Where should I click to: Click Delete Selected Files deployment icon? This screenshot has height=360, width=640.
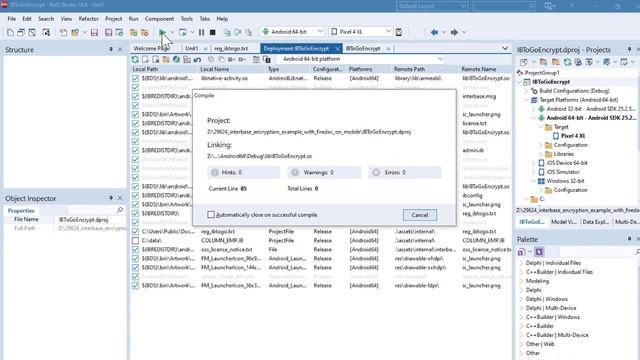tap(156, 60)
